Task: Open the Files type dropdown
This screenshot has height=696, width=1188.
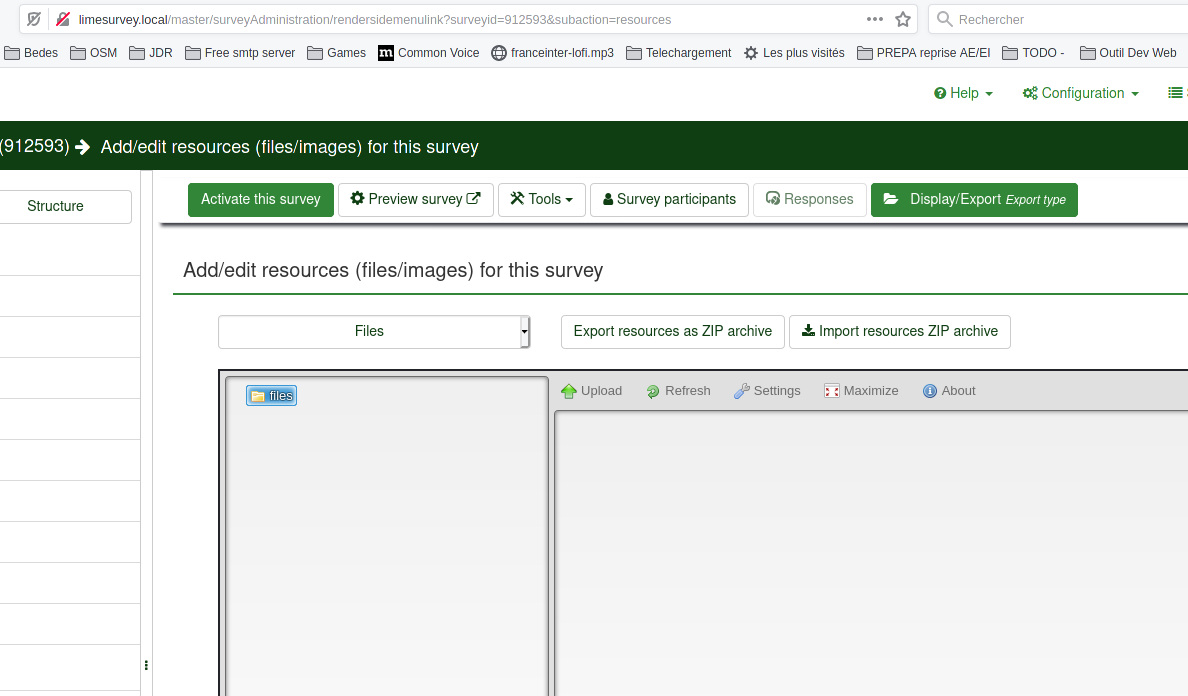Action: [x=373, y=331]
